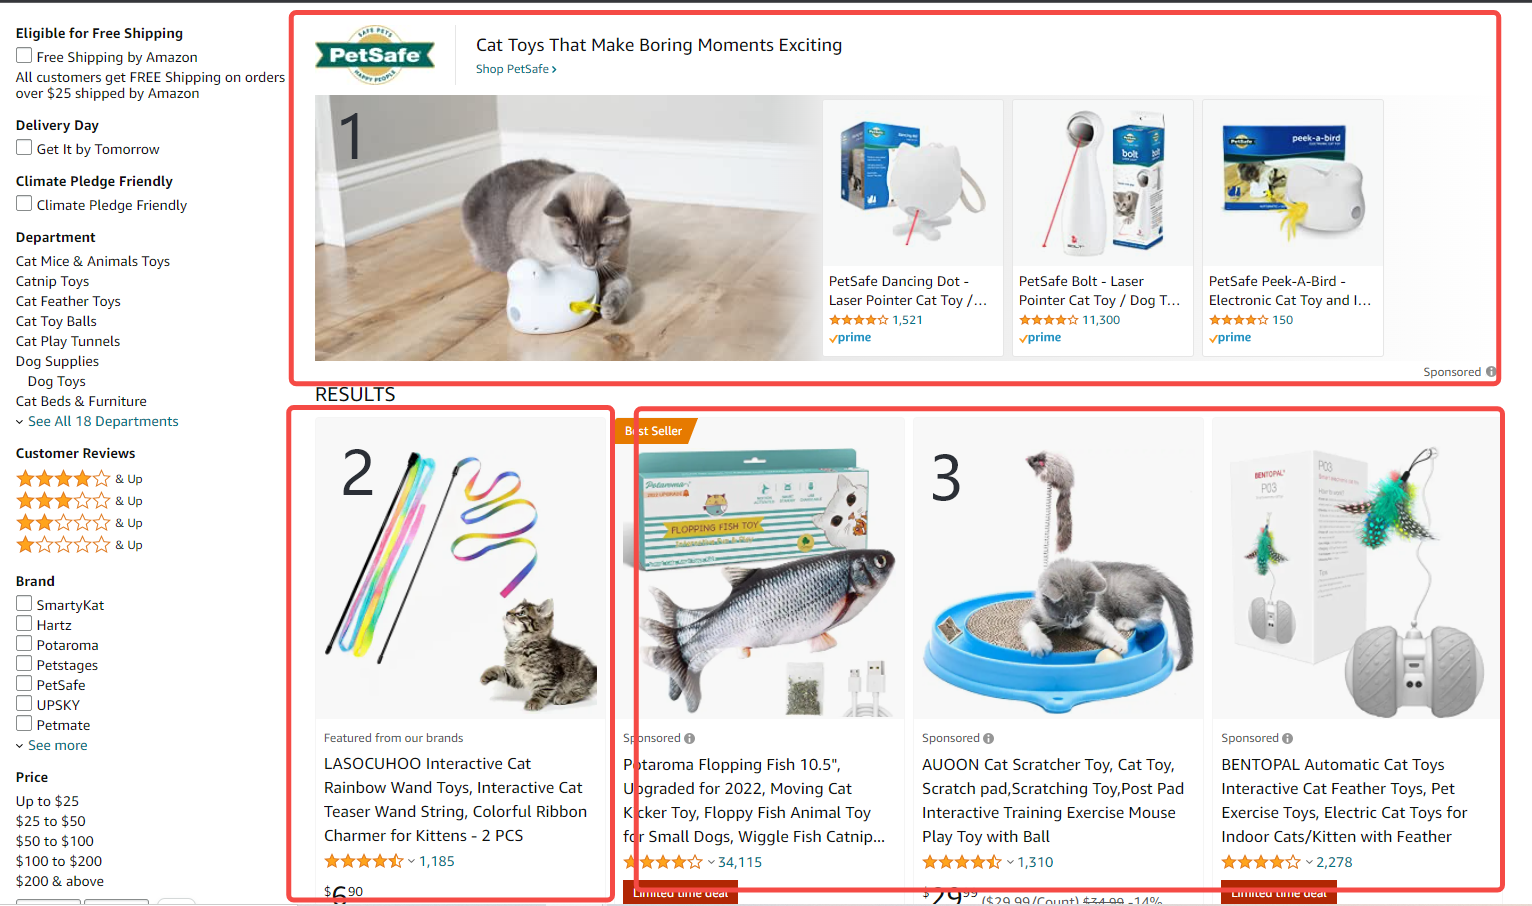1532x906 pixels.
Task: Click the Sponsored info icon on the banner
Action: 1491,372
